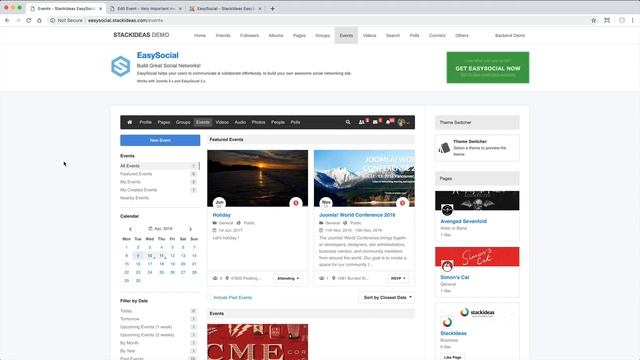The image size is (640, 360).
Task: Click the location pin on the Holiday card
Action: pos(227,278)
